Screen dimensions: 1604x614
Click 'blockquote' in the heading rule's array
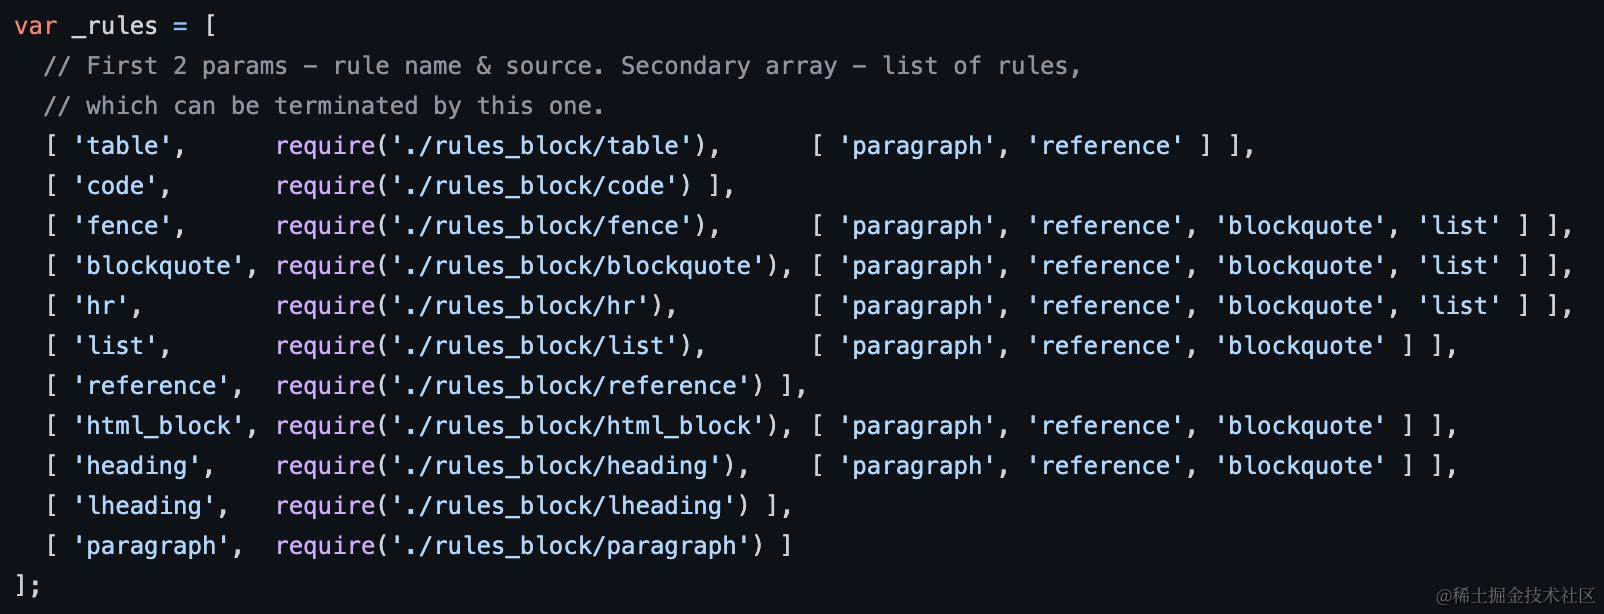pos(1300,466)
